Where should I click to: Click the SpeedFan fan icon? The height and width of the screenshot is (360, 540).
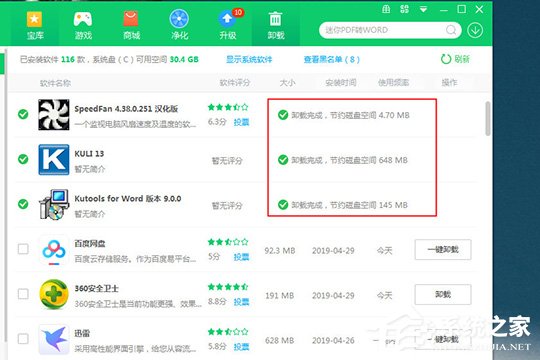point(54,114)
